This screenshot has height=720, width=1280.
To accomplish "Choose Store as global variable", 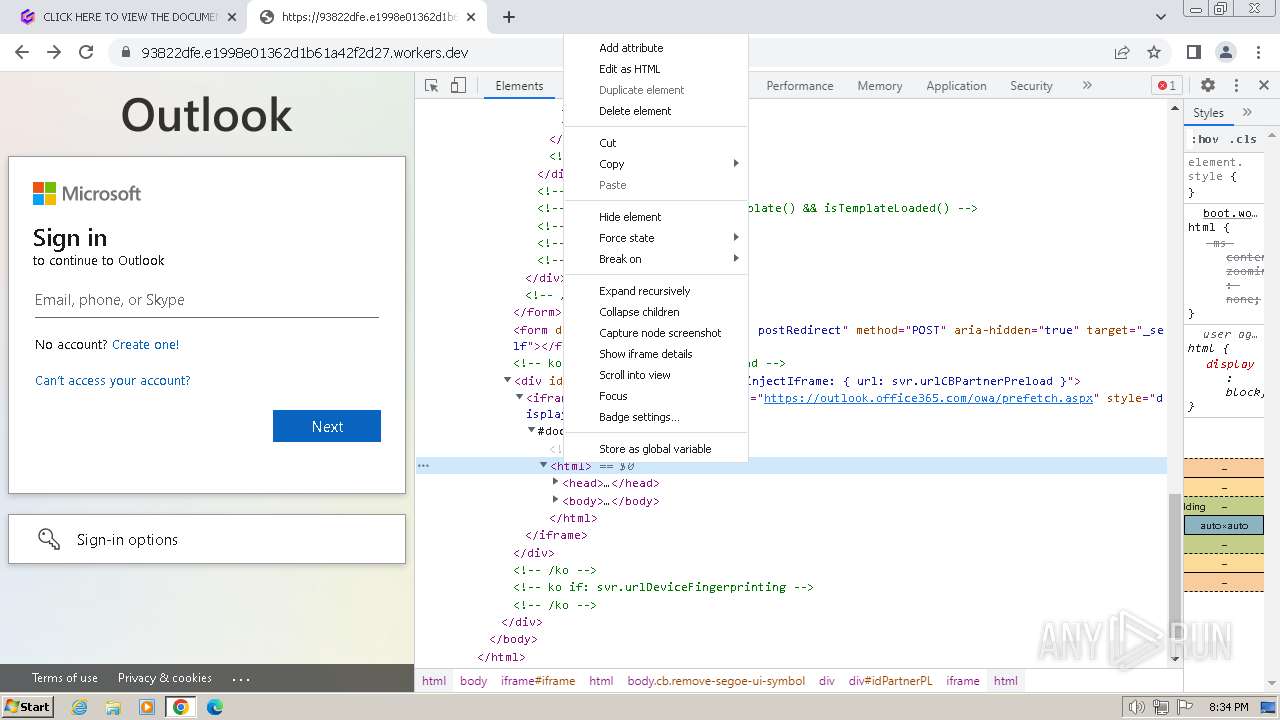I will 656,449.
